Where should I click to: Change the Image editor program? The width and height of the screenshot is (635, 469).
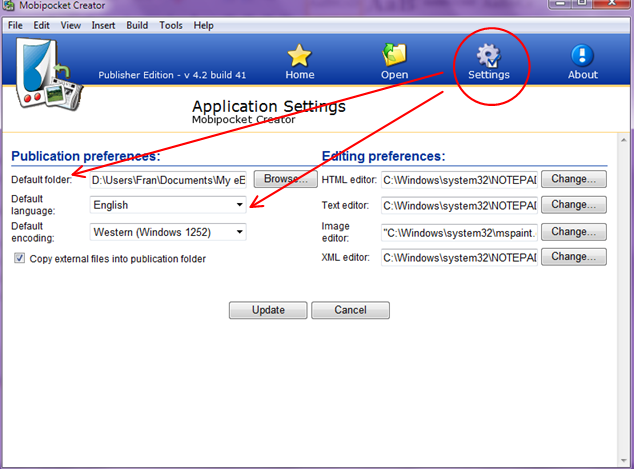(x=574, y=232)
